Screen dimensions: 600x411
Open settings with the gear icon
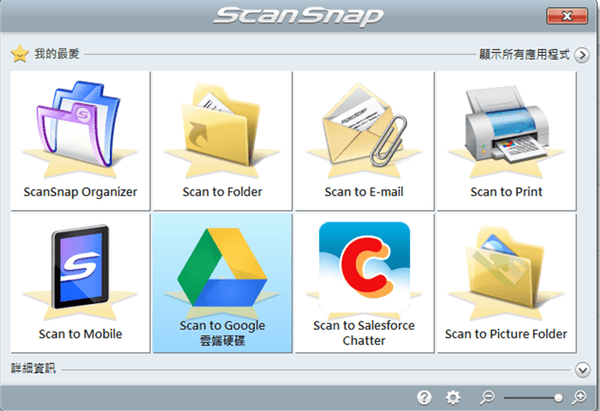pyautogui.click(x=453, y=397)
